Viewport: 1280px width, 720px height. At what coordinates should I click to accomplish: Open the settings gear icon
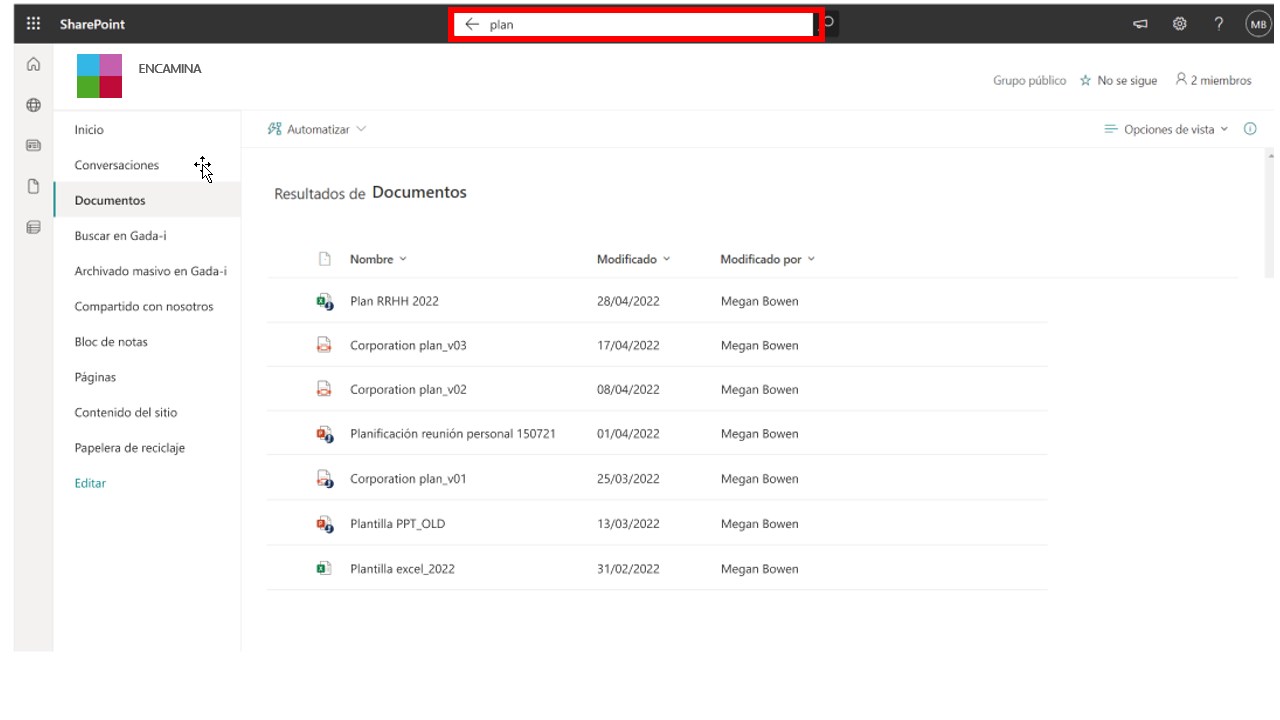tap(1180, 24)
